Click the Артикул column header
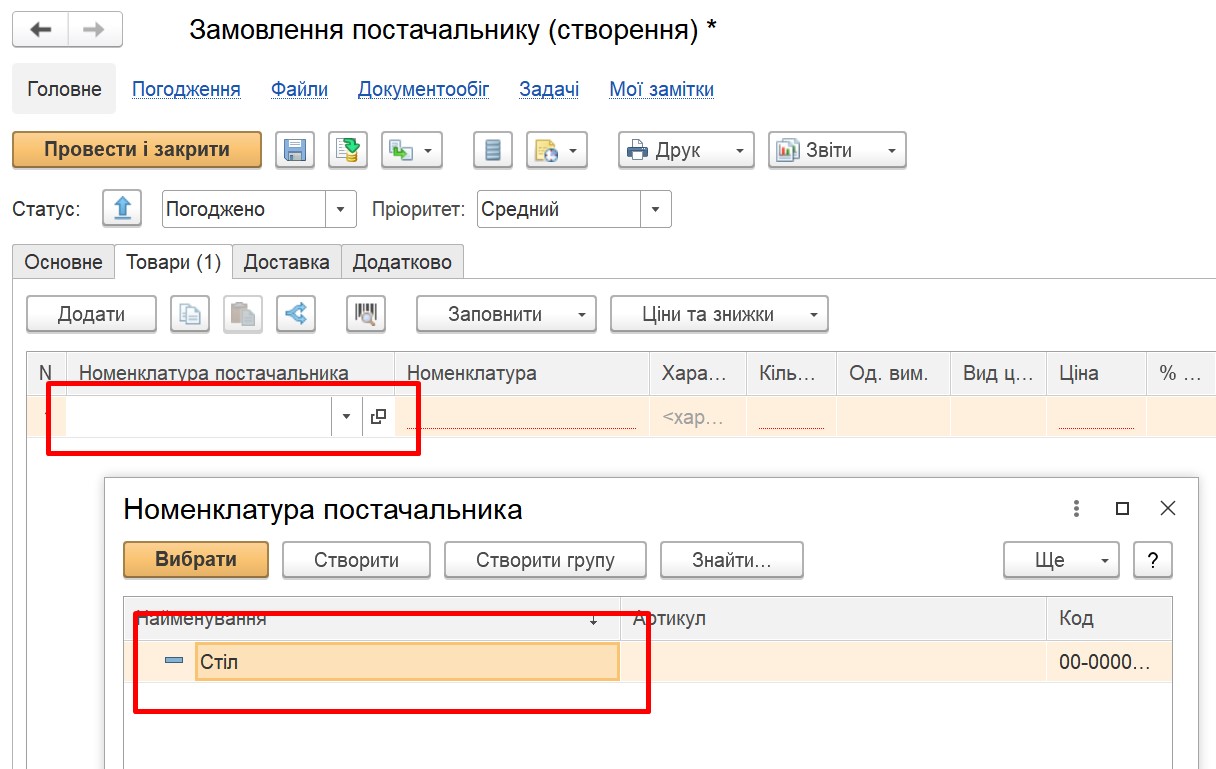Viewport: 1216px width, 769px height. (x=834, y=618)
